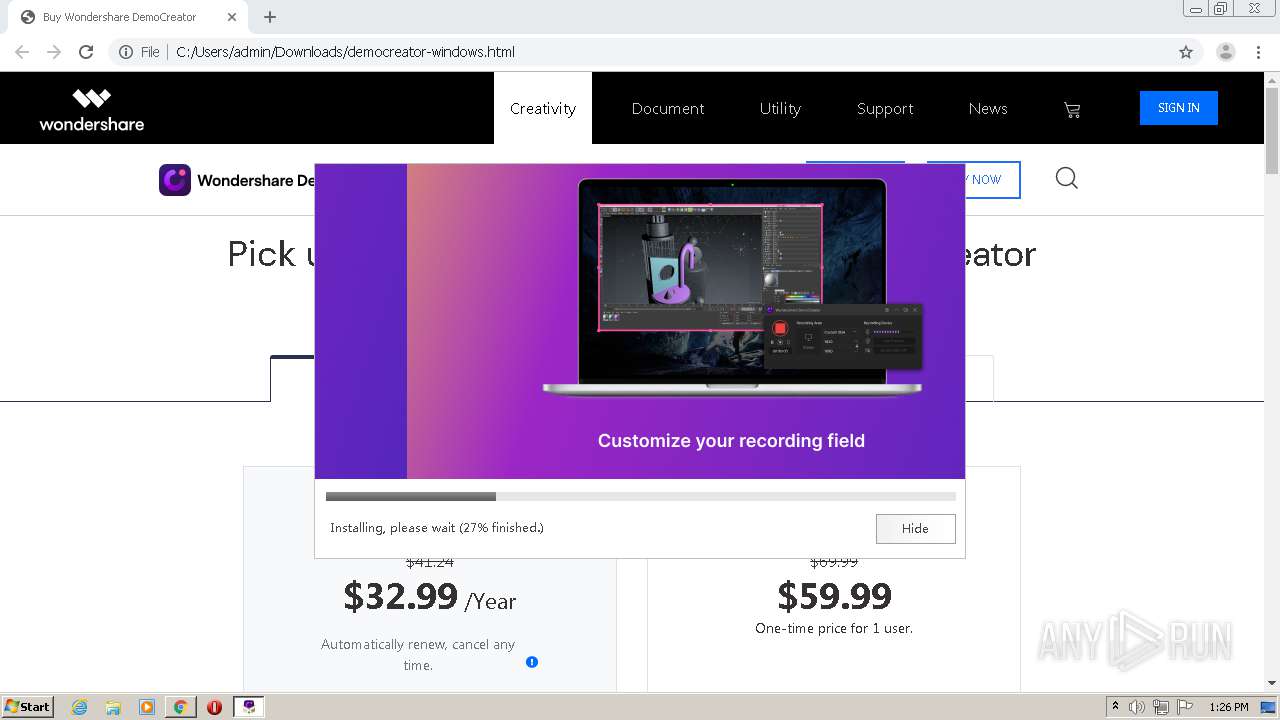The width and height of the screenshot is (1280, 720).
Task: Click the laptop preview image in installer
Action: coord(732,287)
